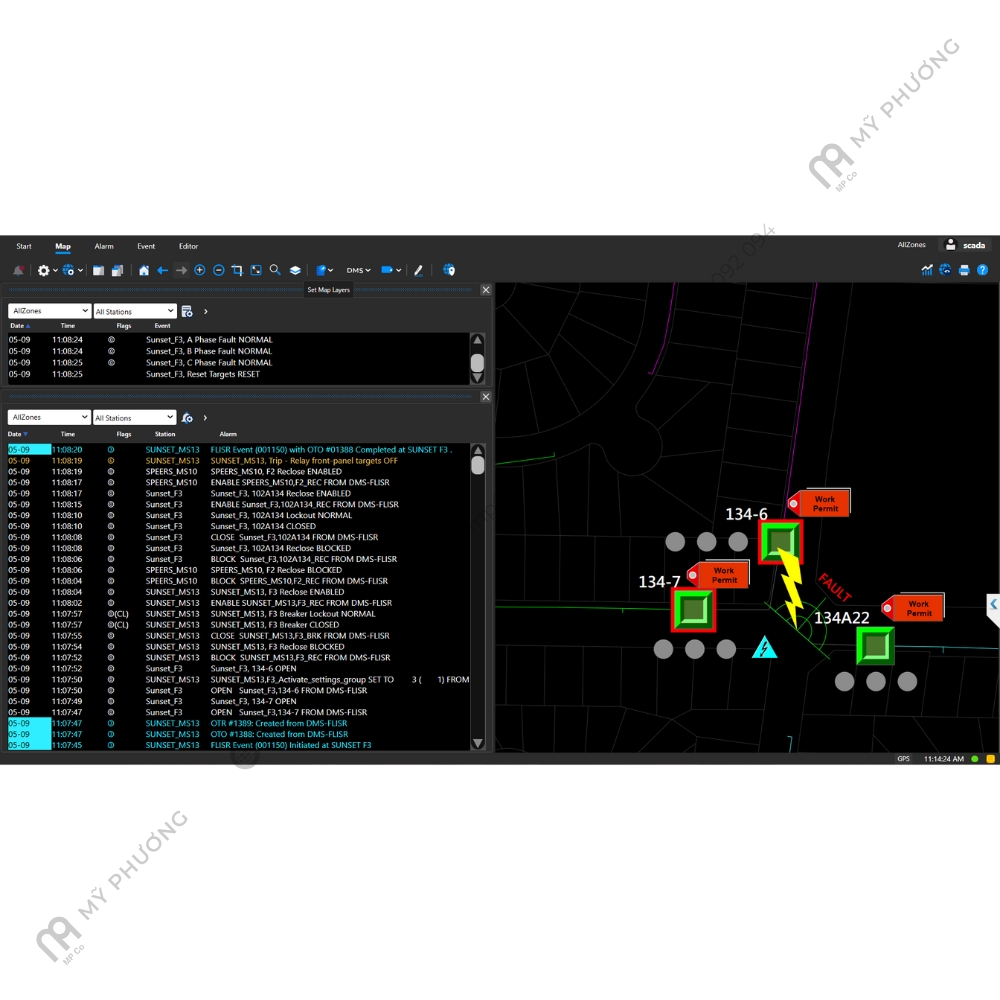Expand AllZones dropdown in event panel
This screenshot has width=1000, height=1000.
(x=49, y=311)
